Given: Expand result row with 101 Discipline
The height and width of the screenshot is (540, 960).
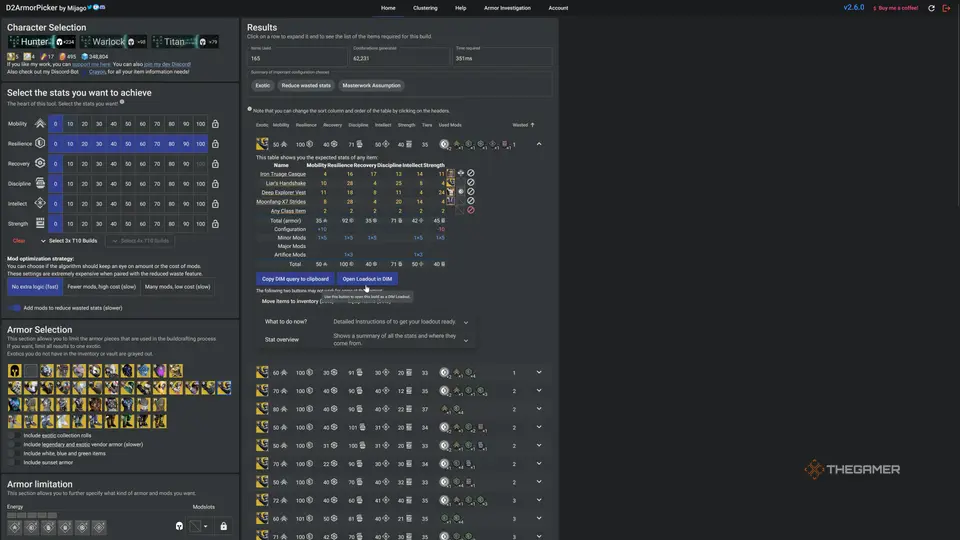Looking at the screenshot, I should coord(539,427).
